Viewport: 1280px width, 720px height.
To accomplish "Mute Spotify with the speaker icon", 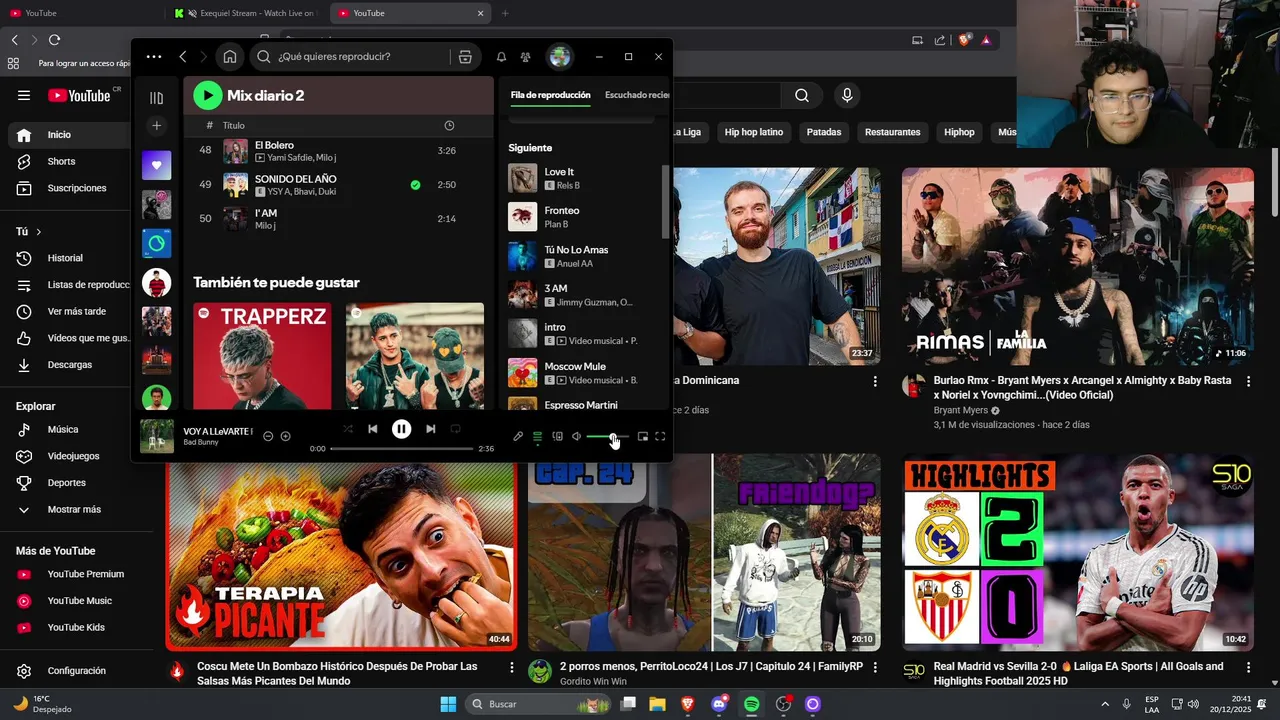I will [x=577, y=436].
